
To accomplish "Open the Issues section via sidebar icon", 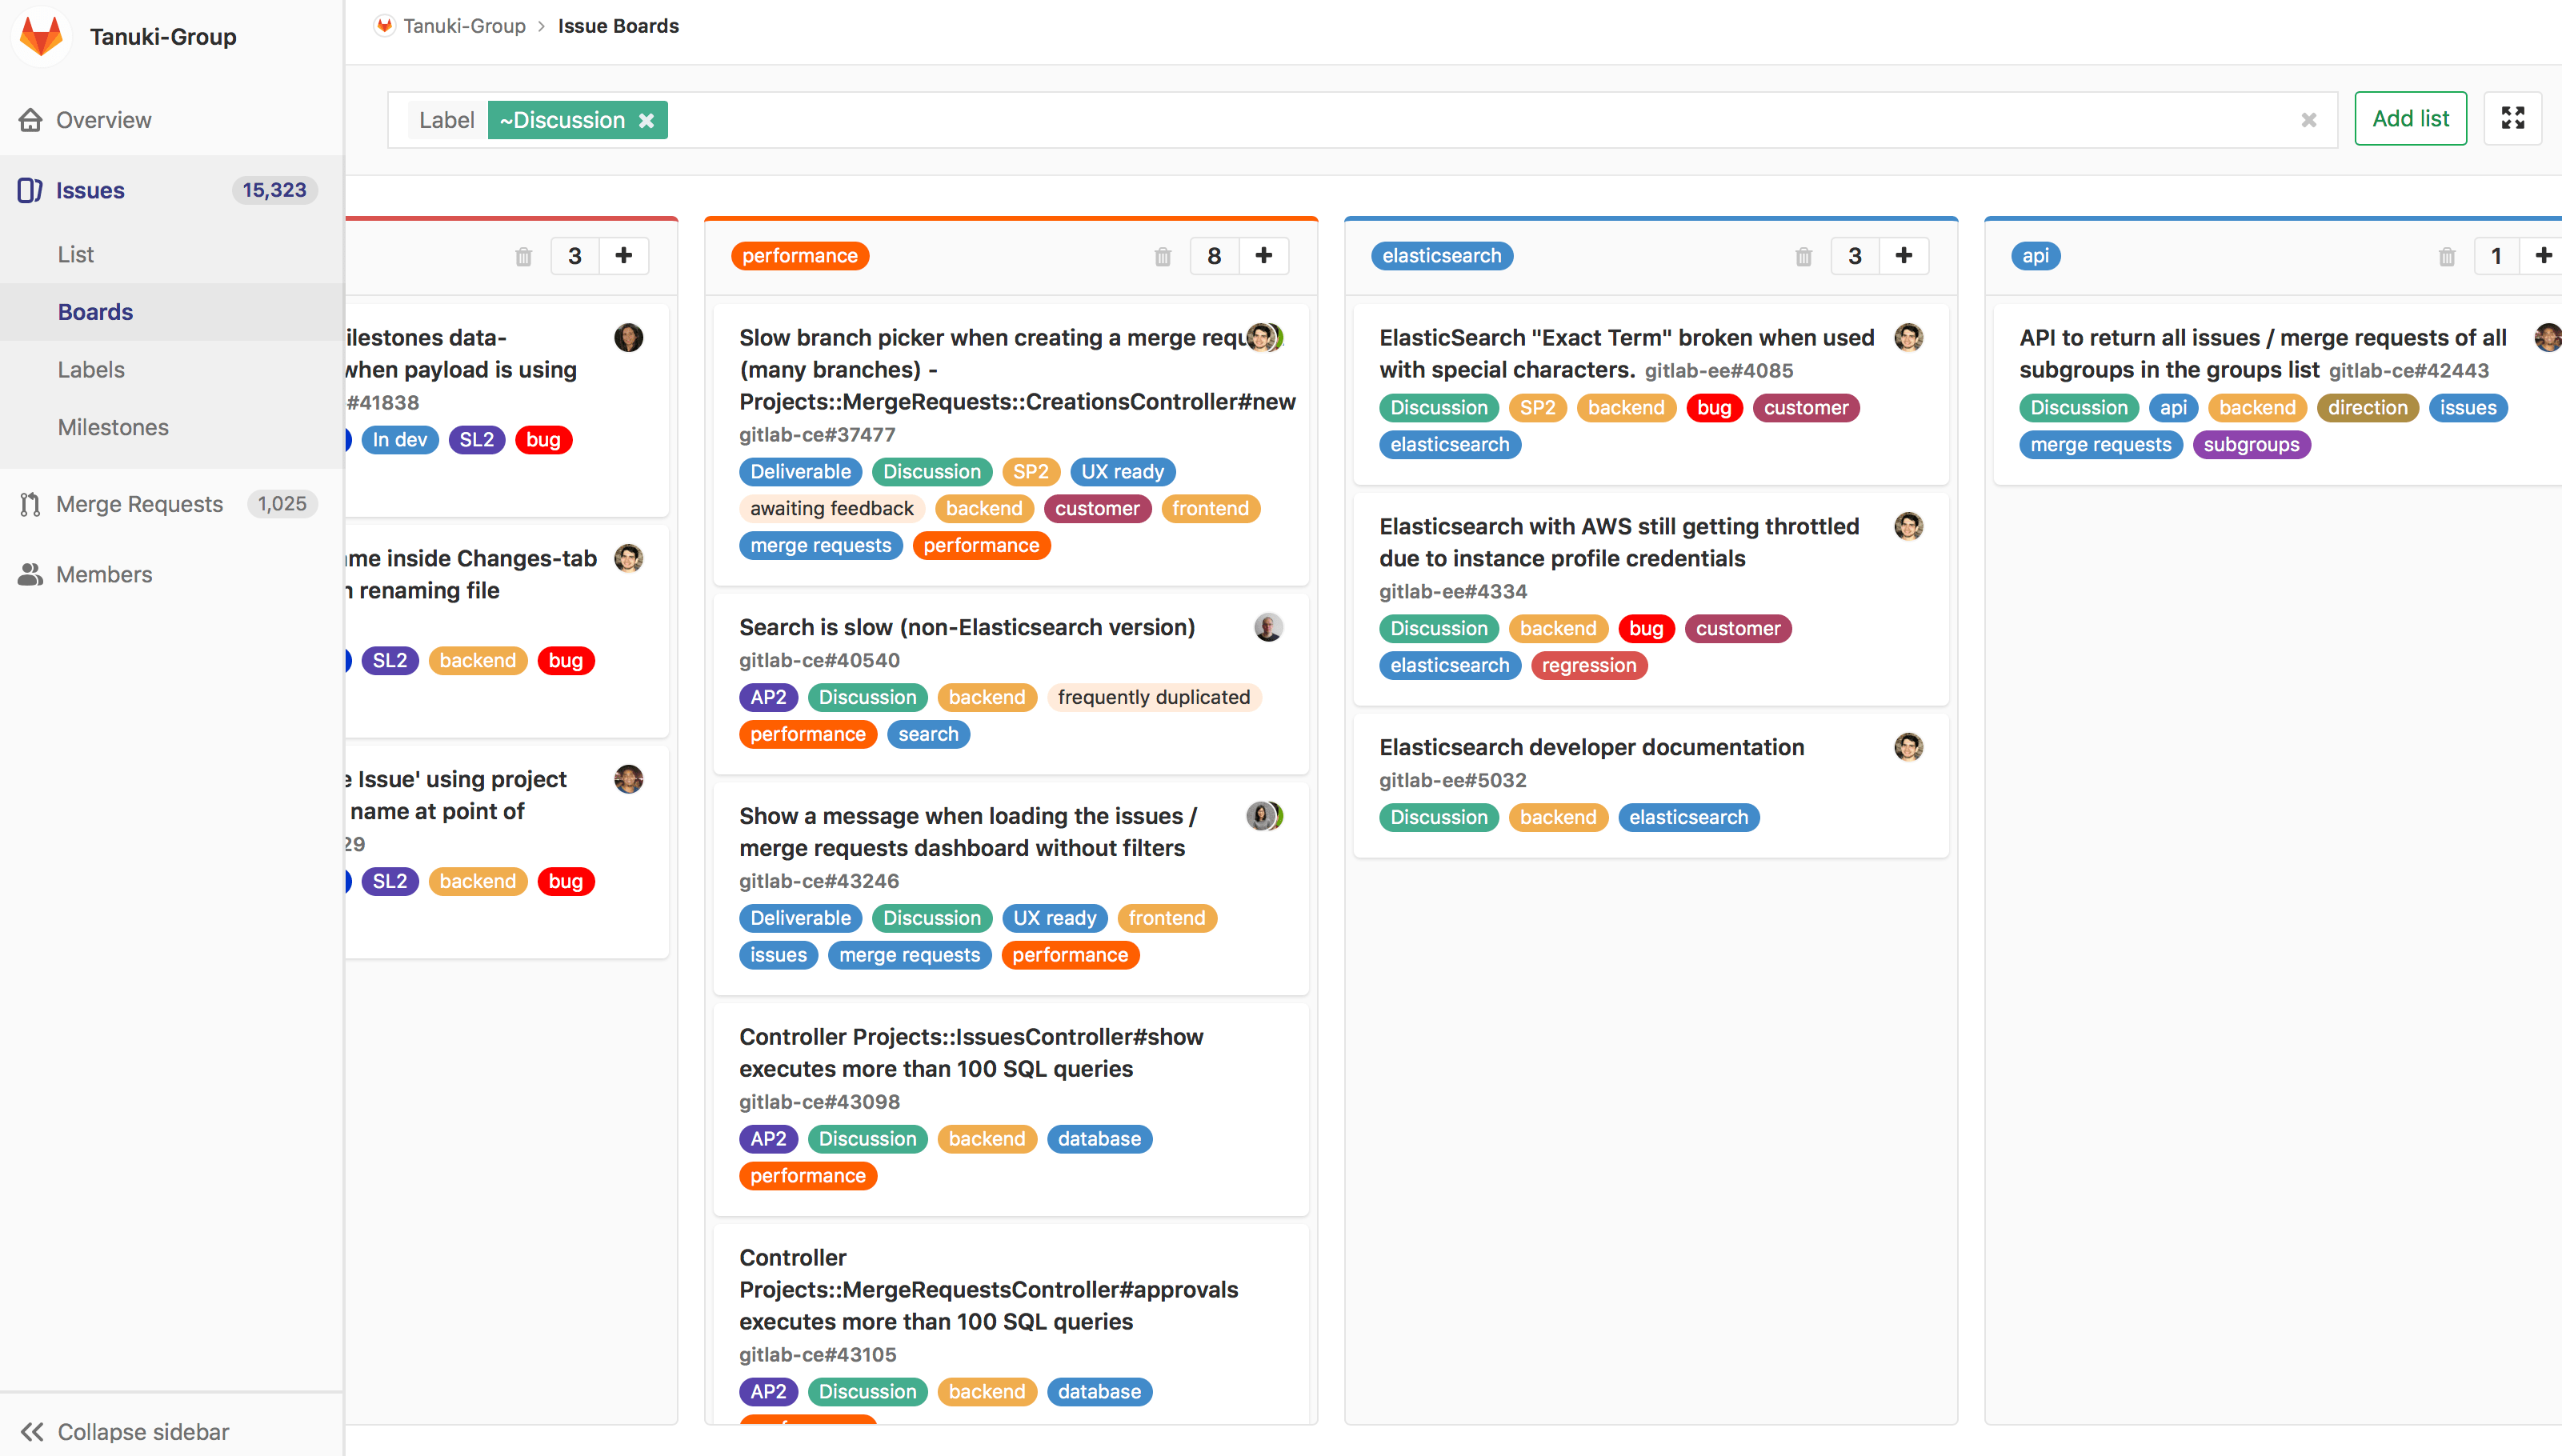I will 30,190.
